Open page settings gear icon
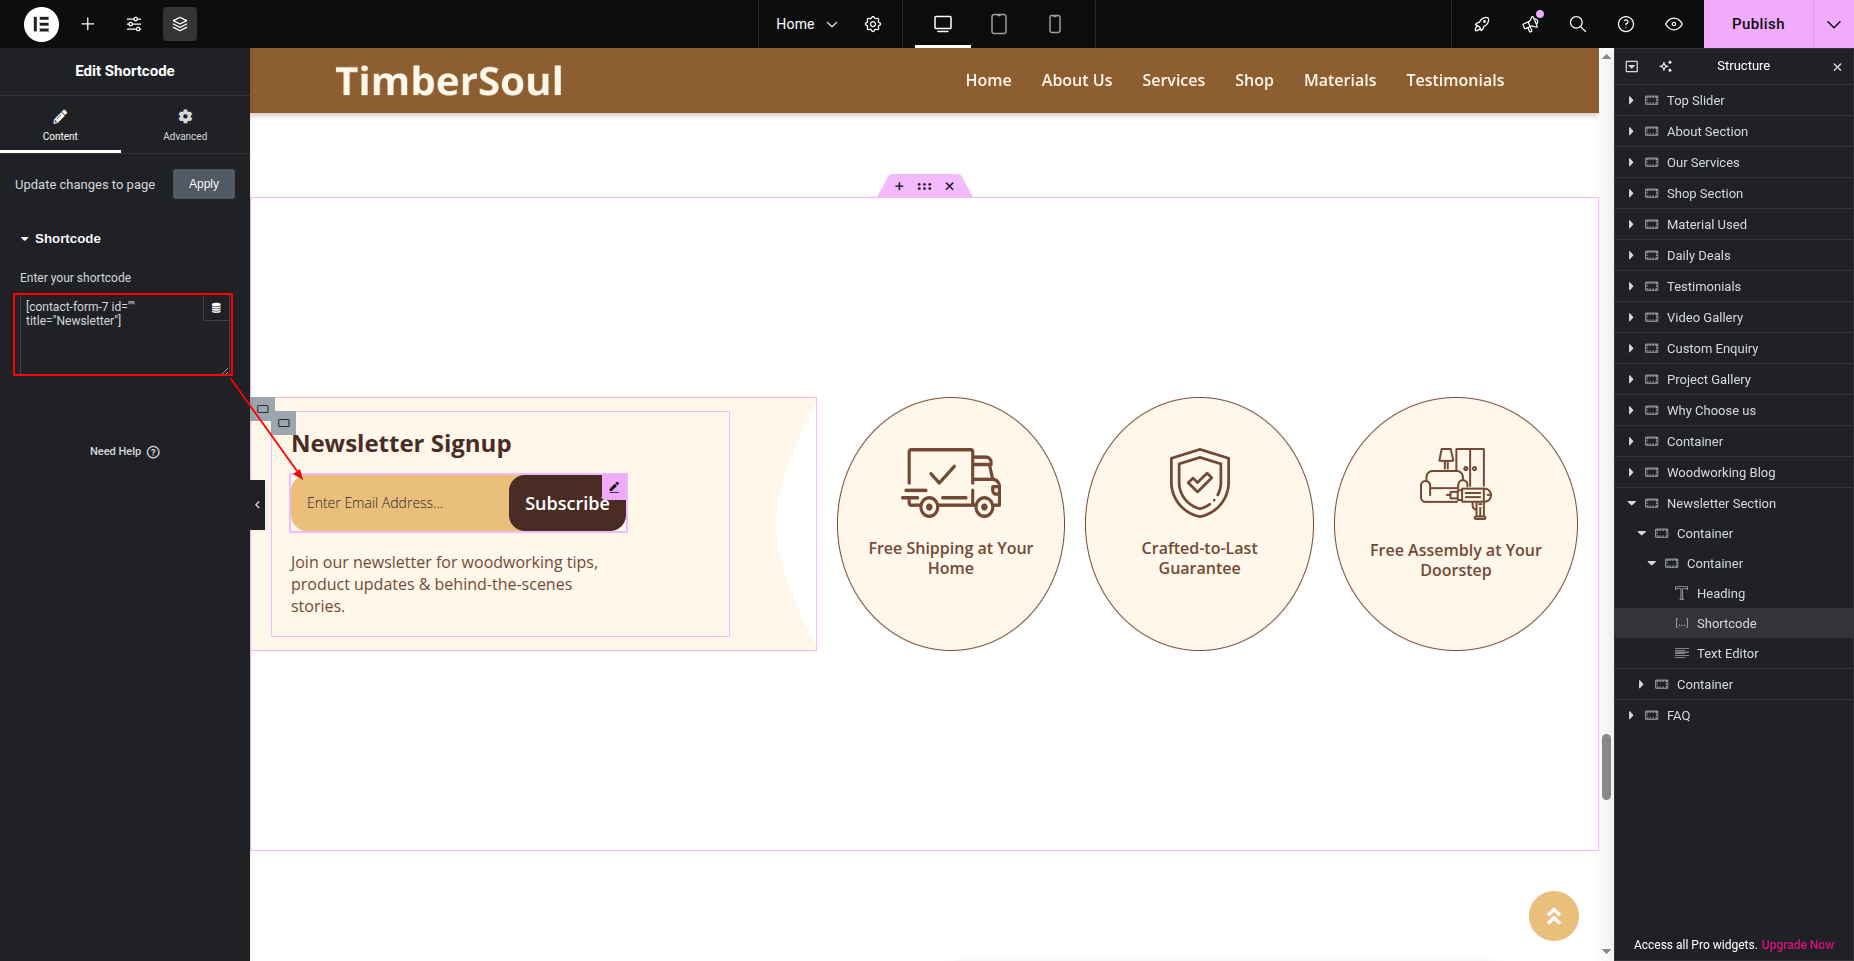The height and width of the screenshot is (961, 1854). click(873, 24)
